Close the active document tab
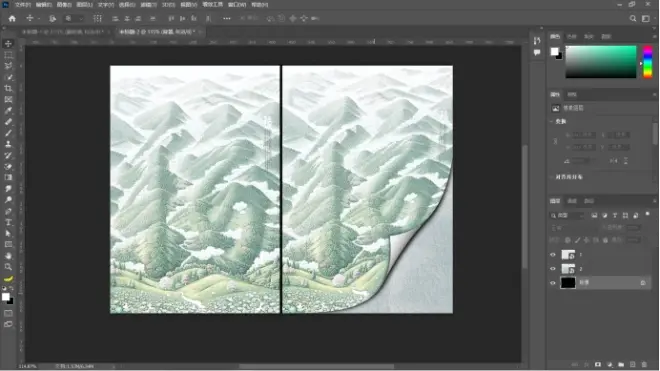 tap(200, 32)
